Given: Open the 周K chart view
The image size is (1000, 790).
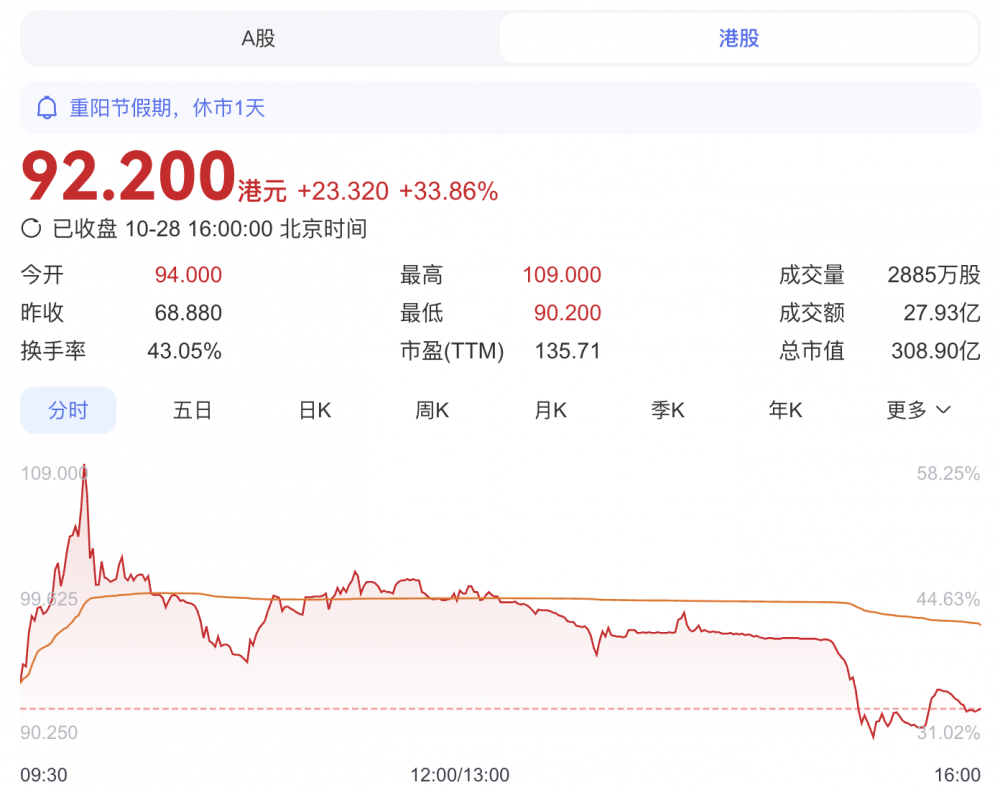Looking at the screenshot, I should [433, 410].
